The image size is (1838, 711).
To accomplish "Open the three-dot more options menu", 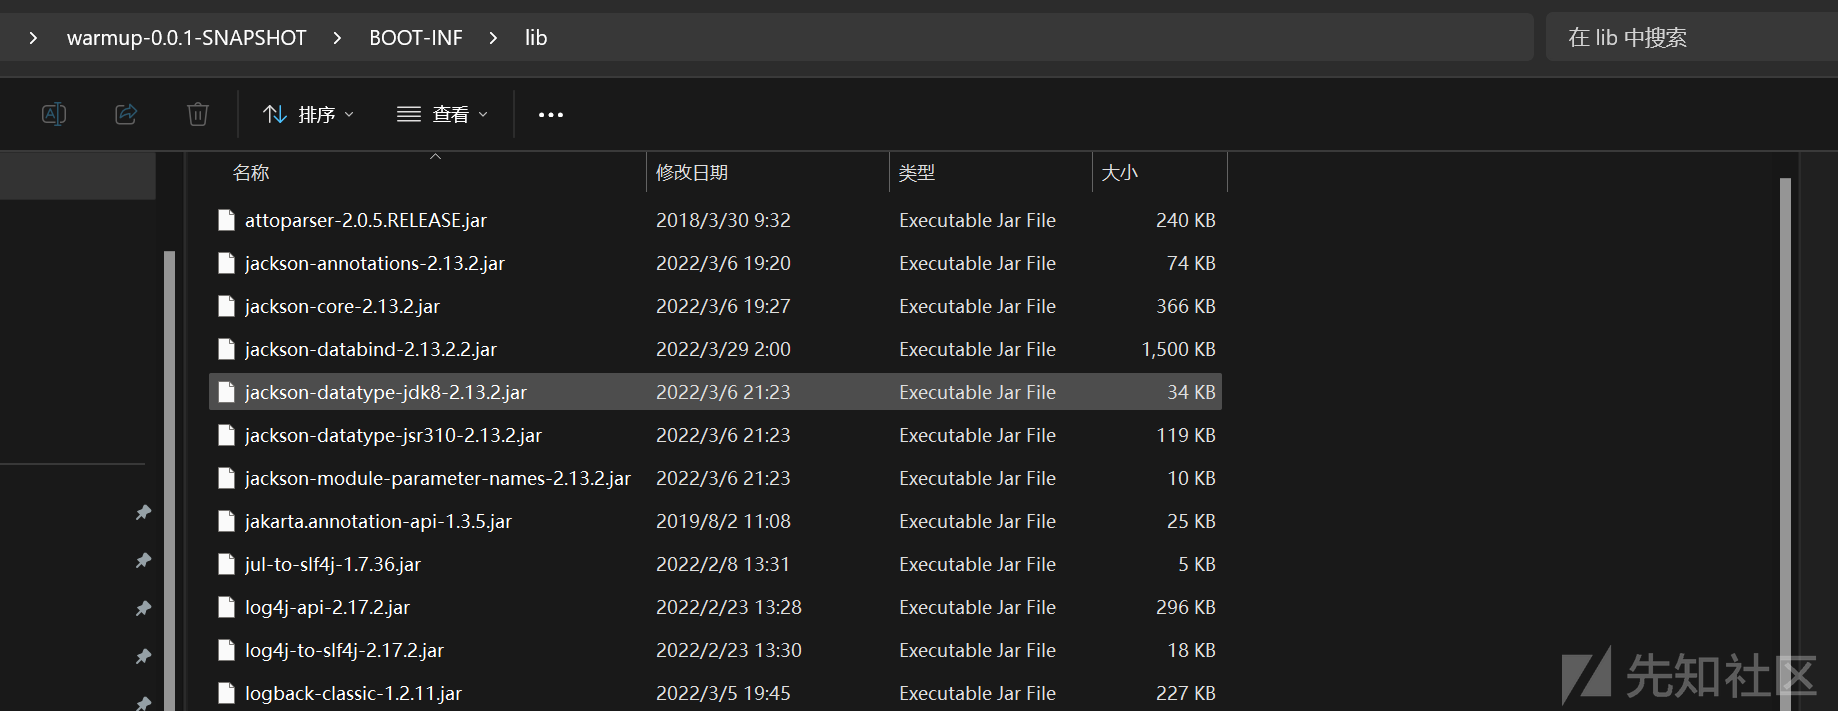I will pyautogui.click(x=551, y=115).
